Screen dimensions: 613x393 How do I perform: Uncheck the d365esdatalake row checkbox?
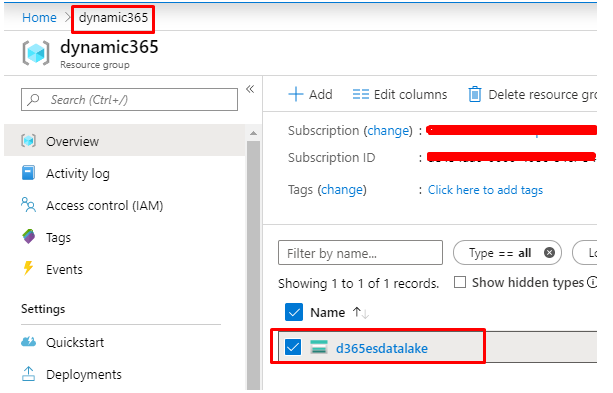pyautogui.click(x=293, y=347)
